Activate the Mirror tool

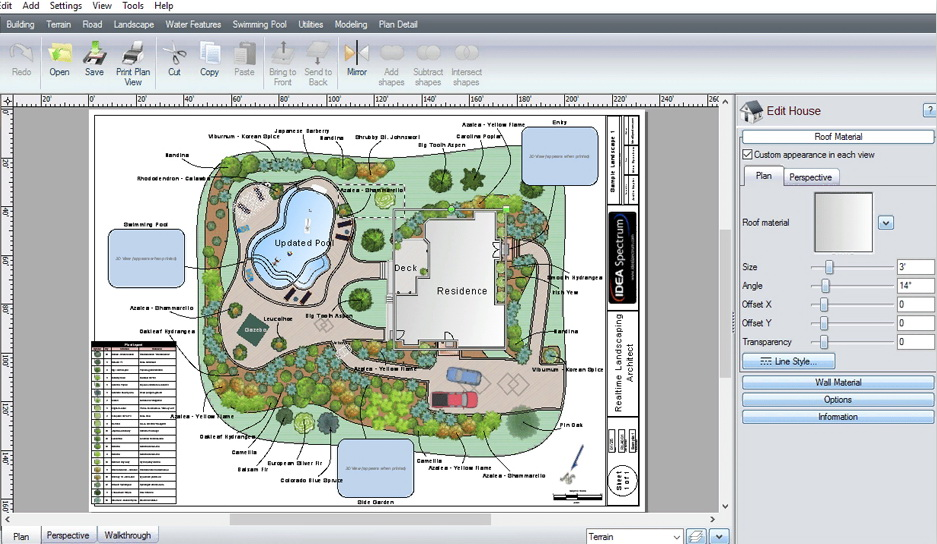[x=356, y=60]
